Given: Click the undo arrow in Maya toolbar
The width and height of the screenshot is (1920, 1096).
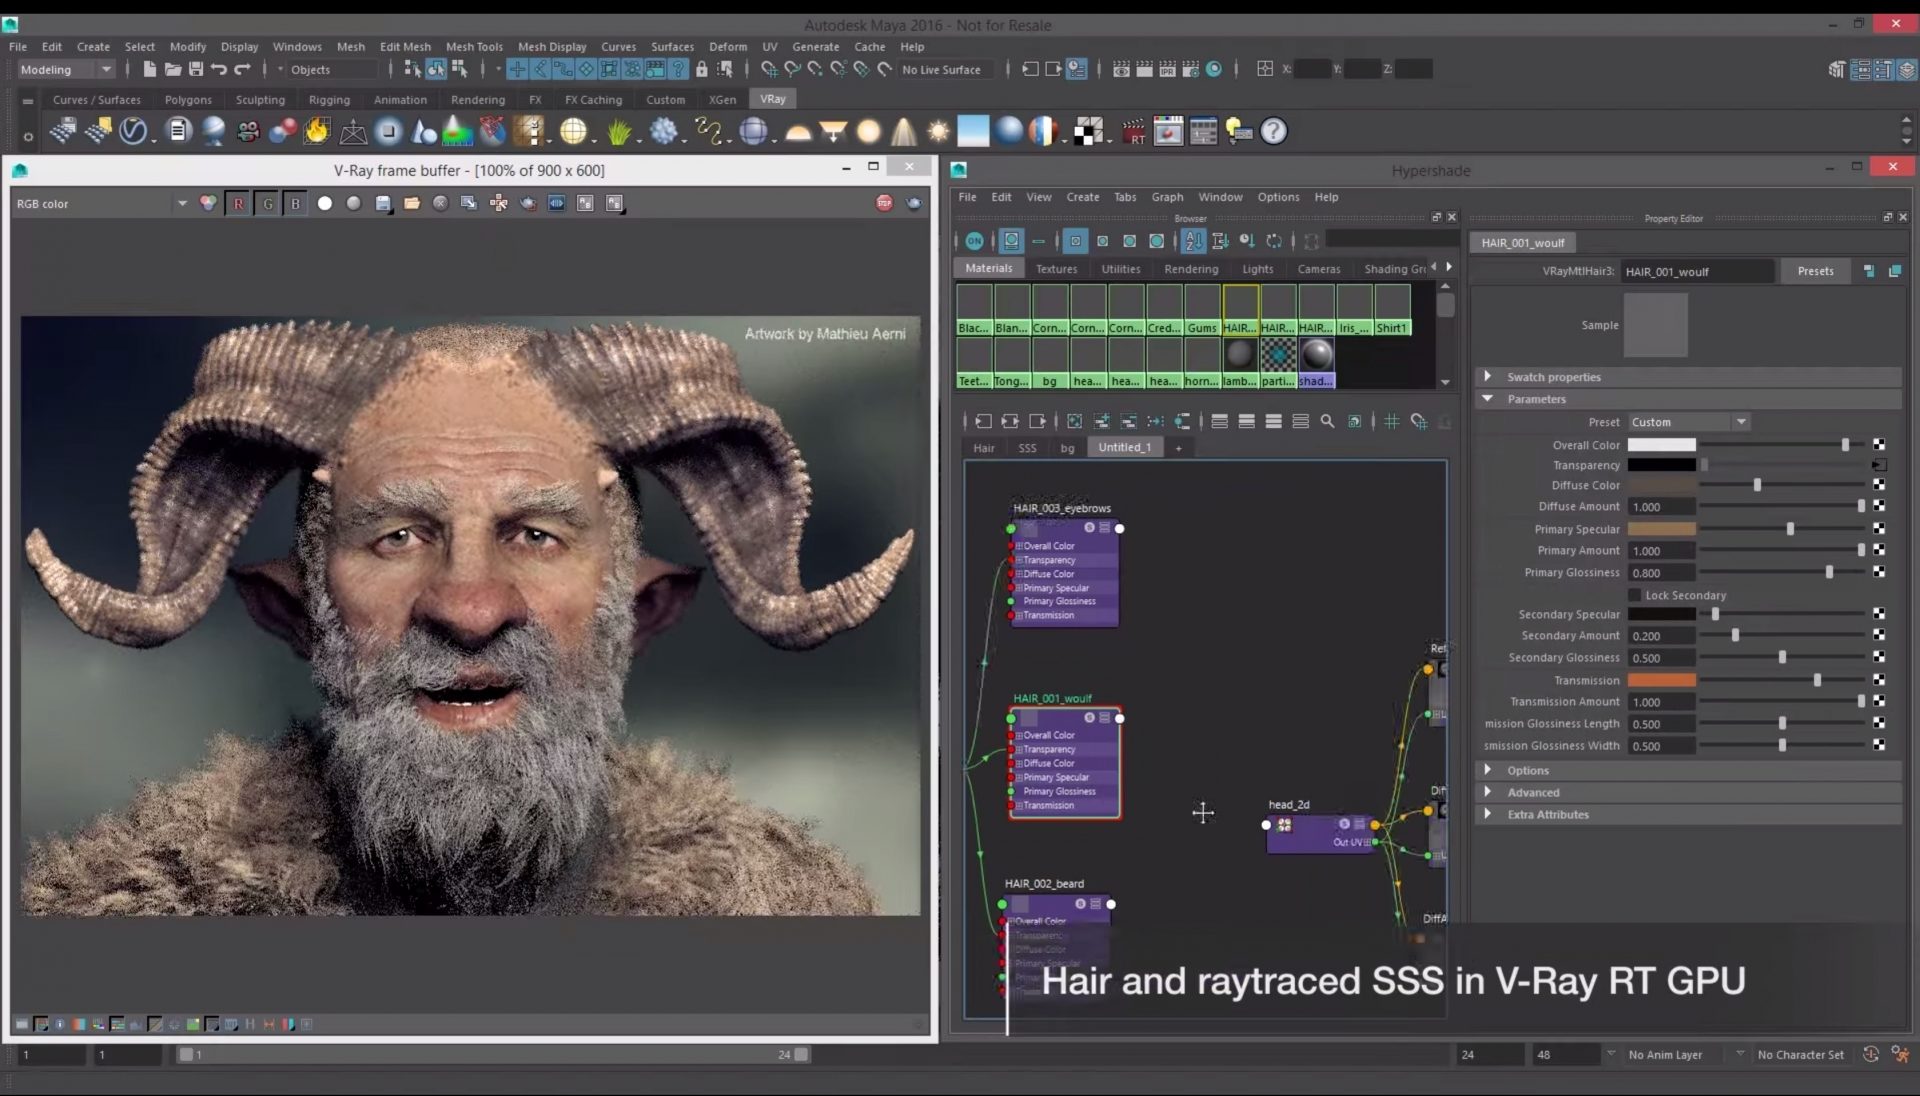Looking at the screenshot, I should click(218, 69).
